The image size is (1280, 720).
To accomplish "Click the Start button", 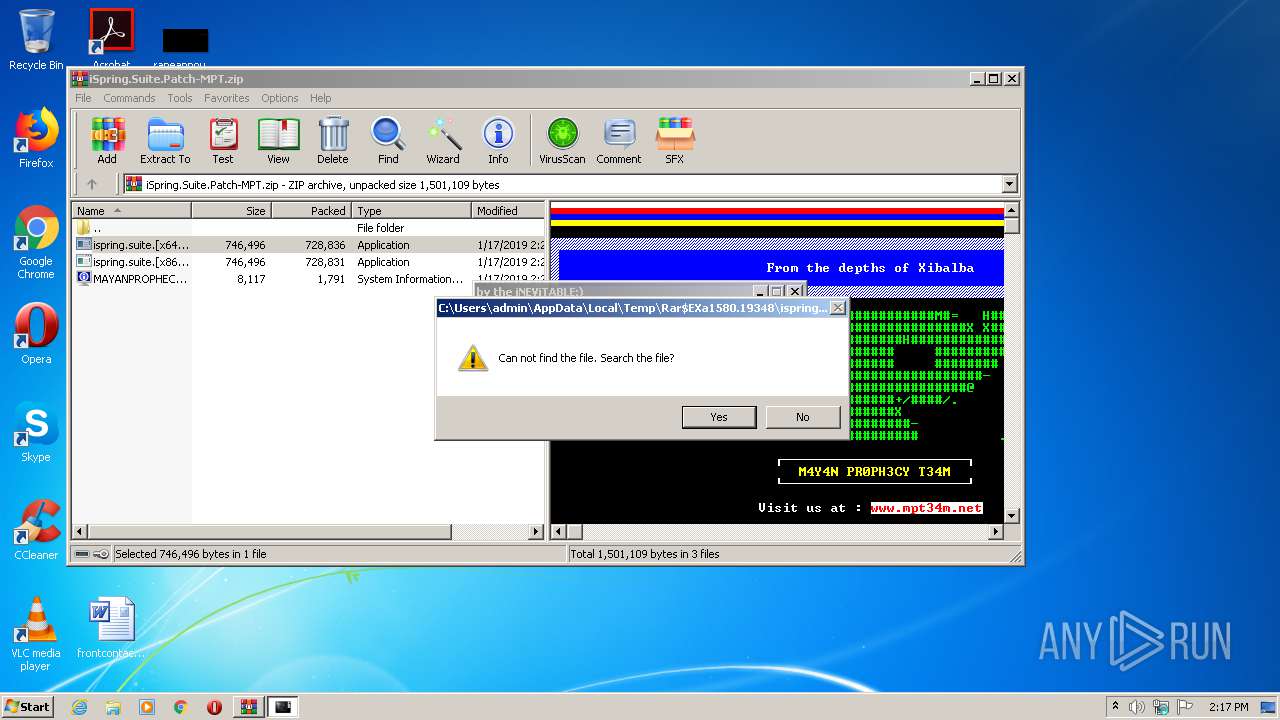I will [27, 707].
